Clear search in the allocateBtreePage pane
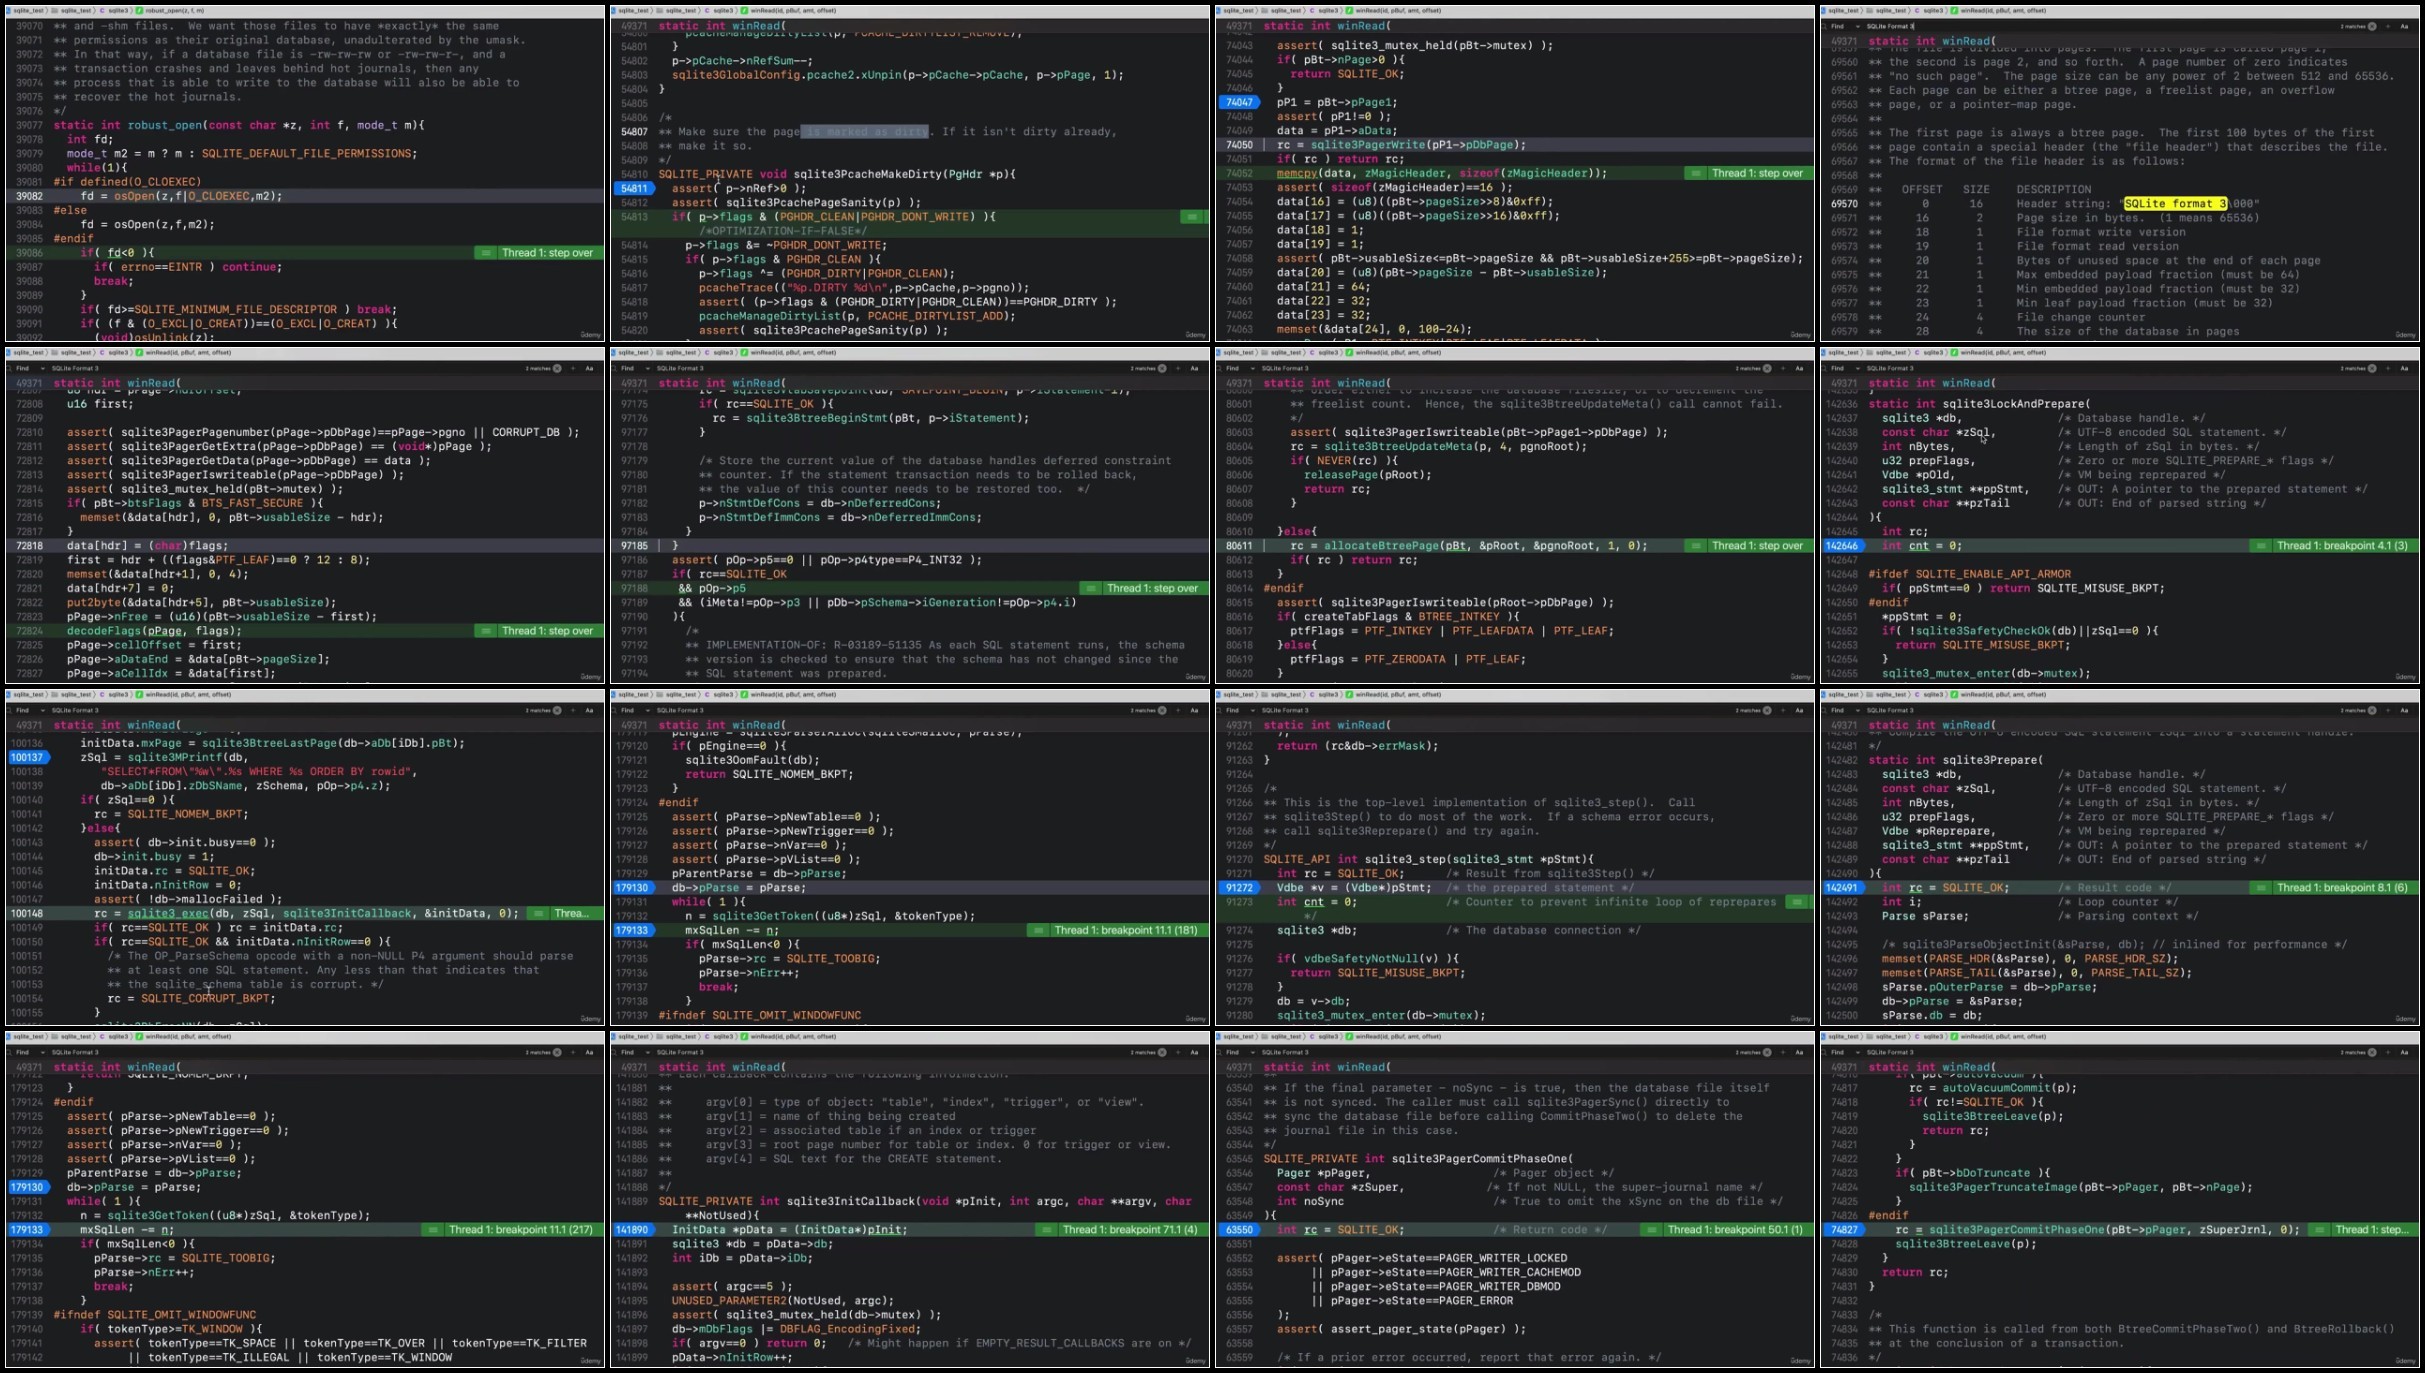This screenshot has height=1373, width=2425. (x=1767, y=368)
